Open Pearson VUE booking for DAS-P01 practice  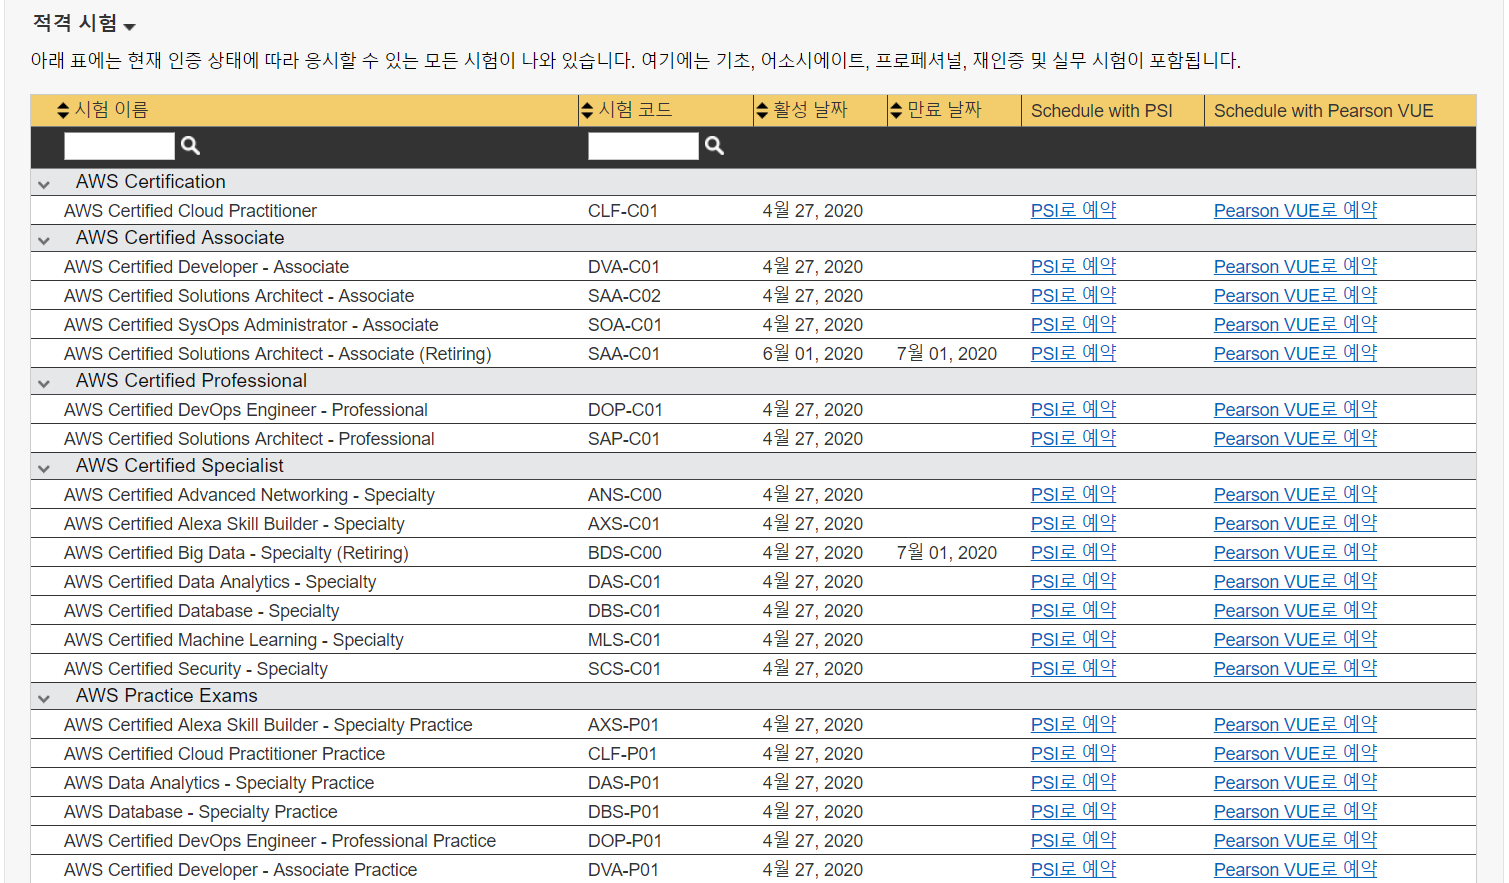tap(1295, 782)
